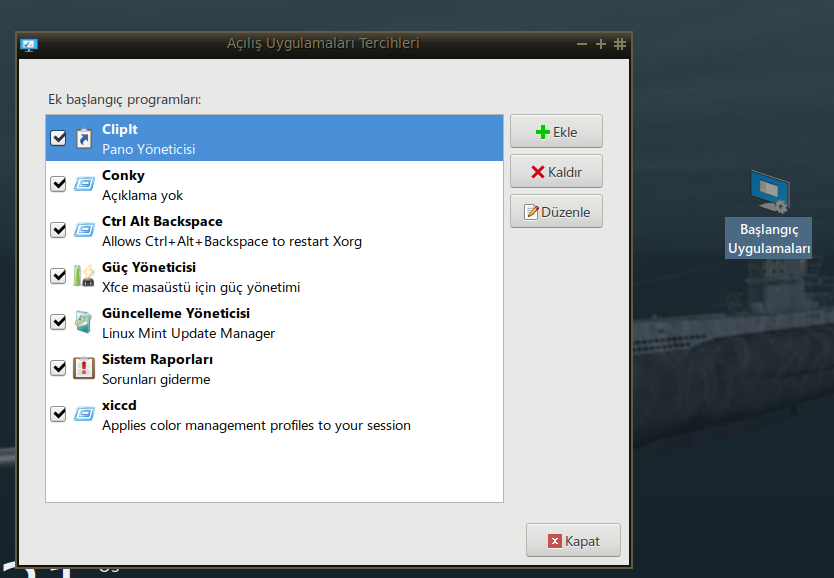Toggle the Ctrl Alt Backspace checkbox
The image size is (834, 578).
(x=58, y=230)
